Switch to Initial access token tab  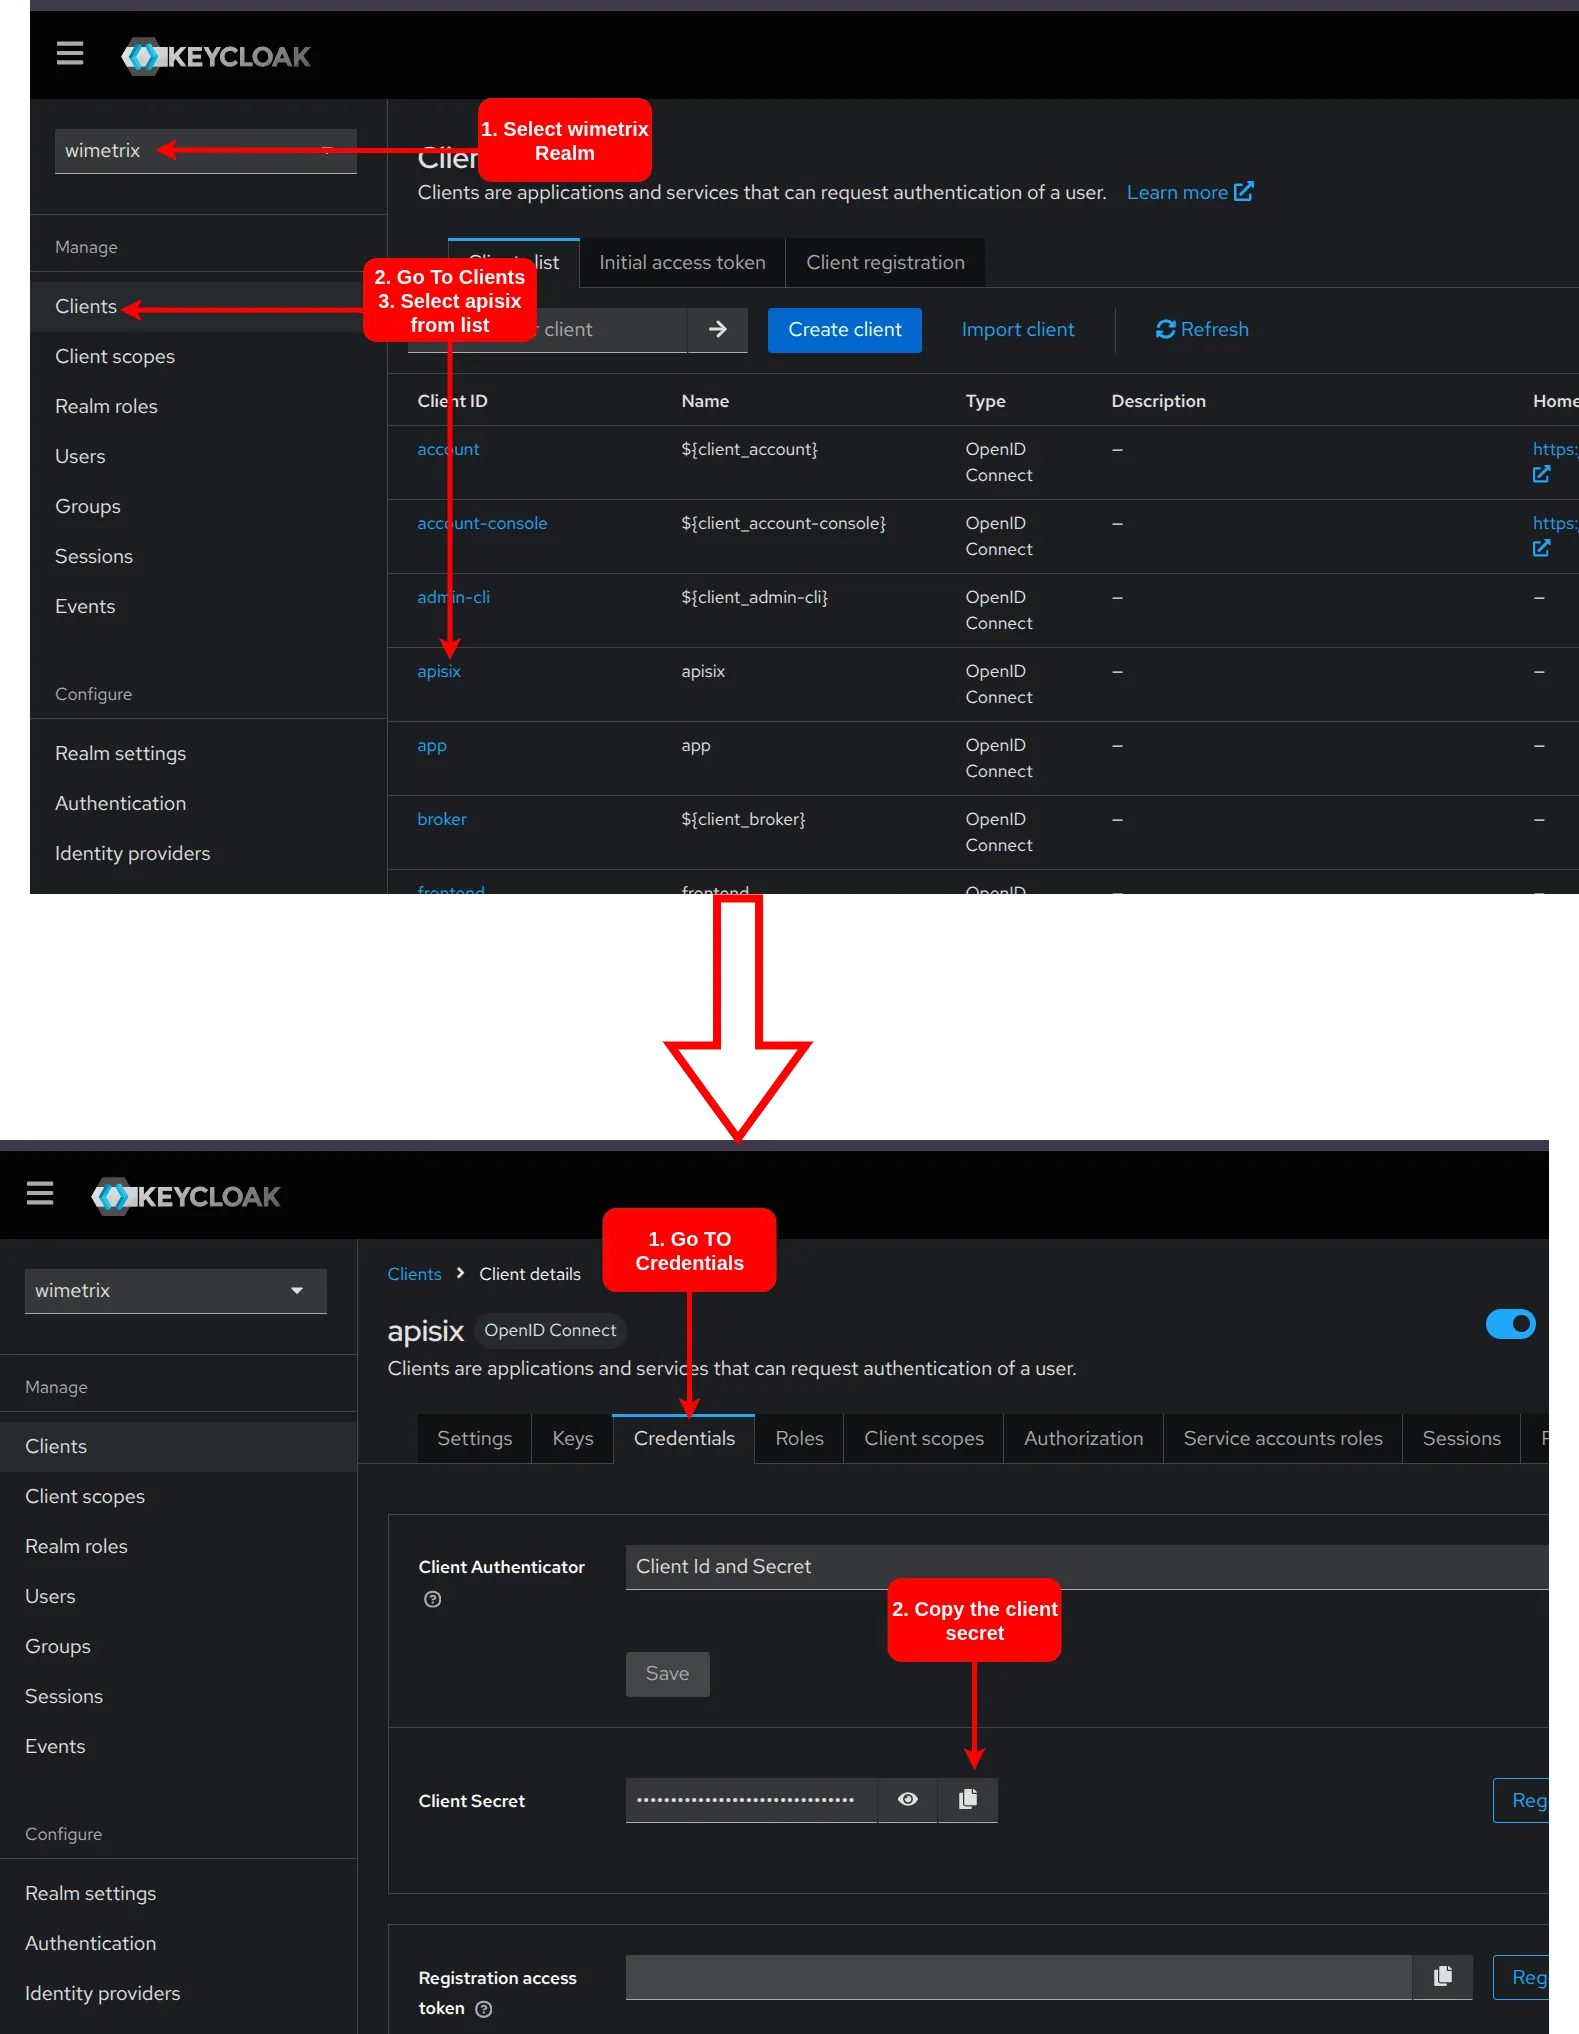click(x=682, y=262)
